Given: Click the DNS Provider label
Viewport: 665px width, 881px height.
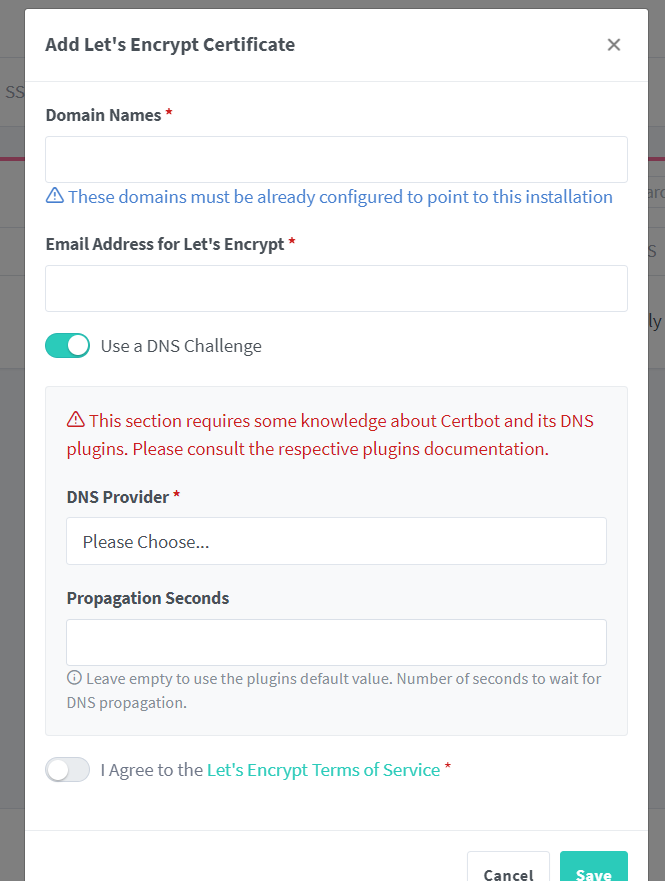Looking at the screenshot, I should point(118,497).
